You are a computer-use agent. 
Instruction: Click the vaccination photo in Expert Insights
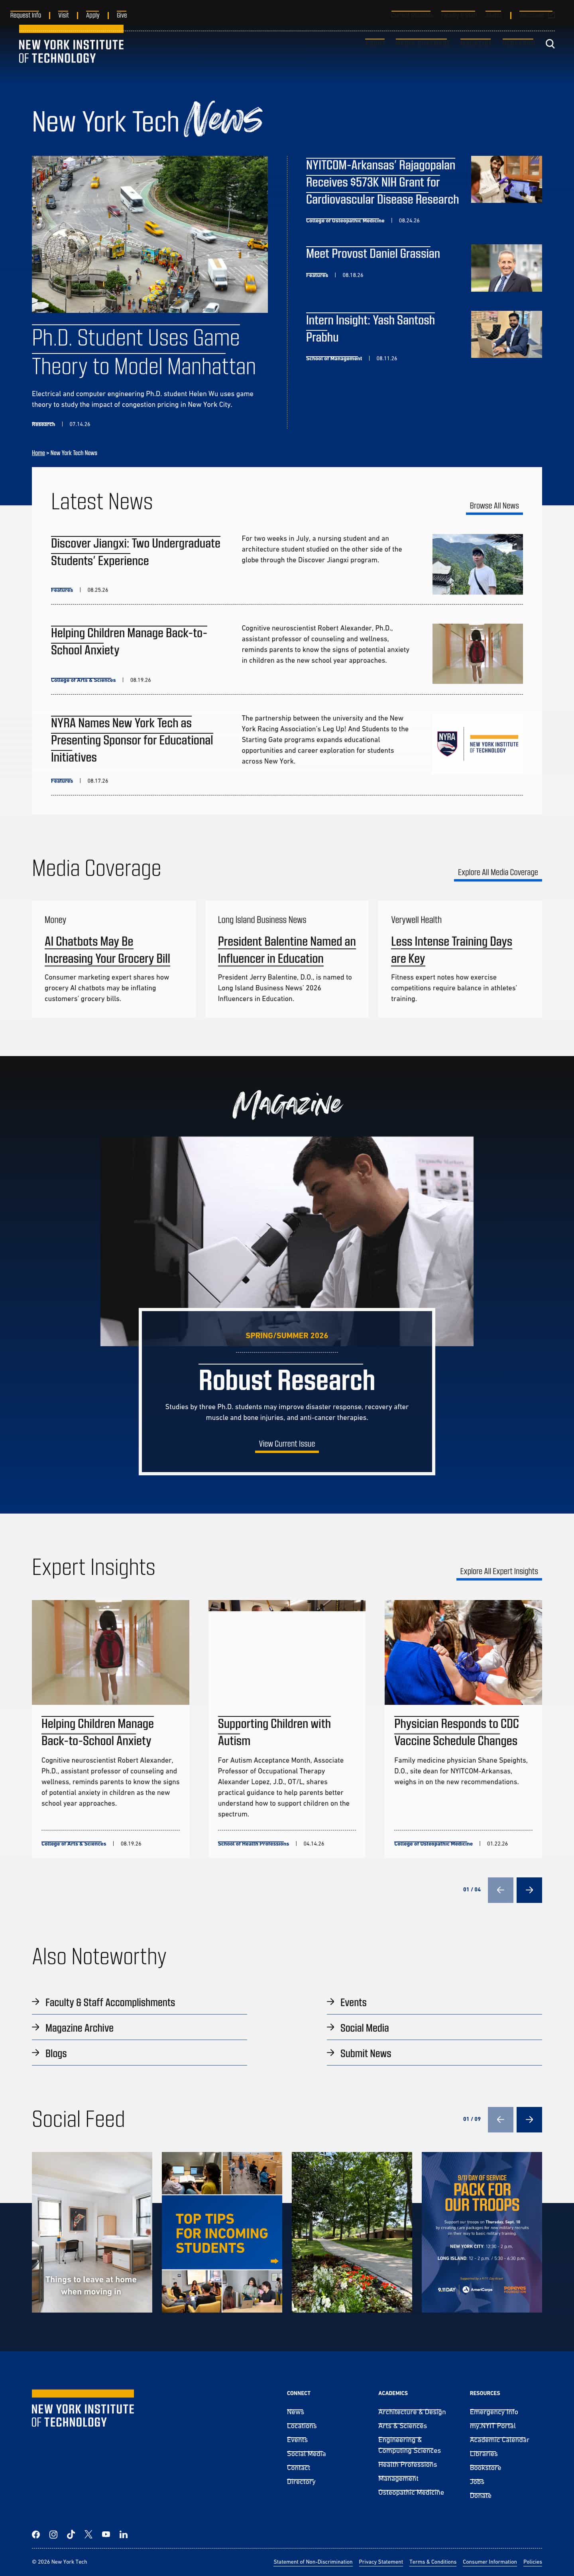point(463,1652)
